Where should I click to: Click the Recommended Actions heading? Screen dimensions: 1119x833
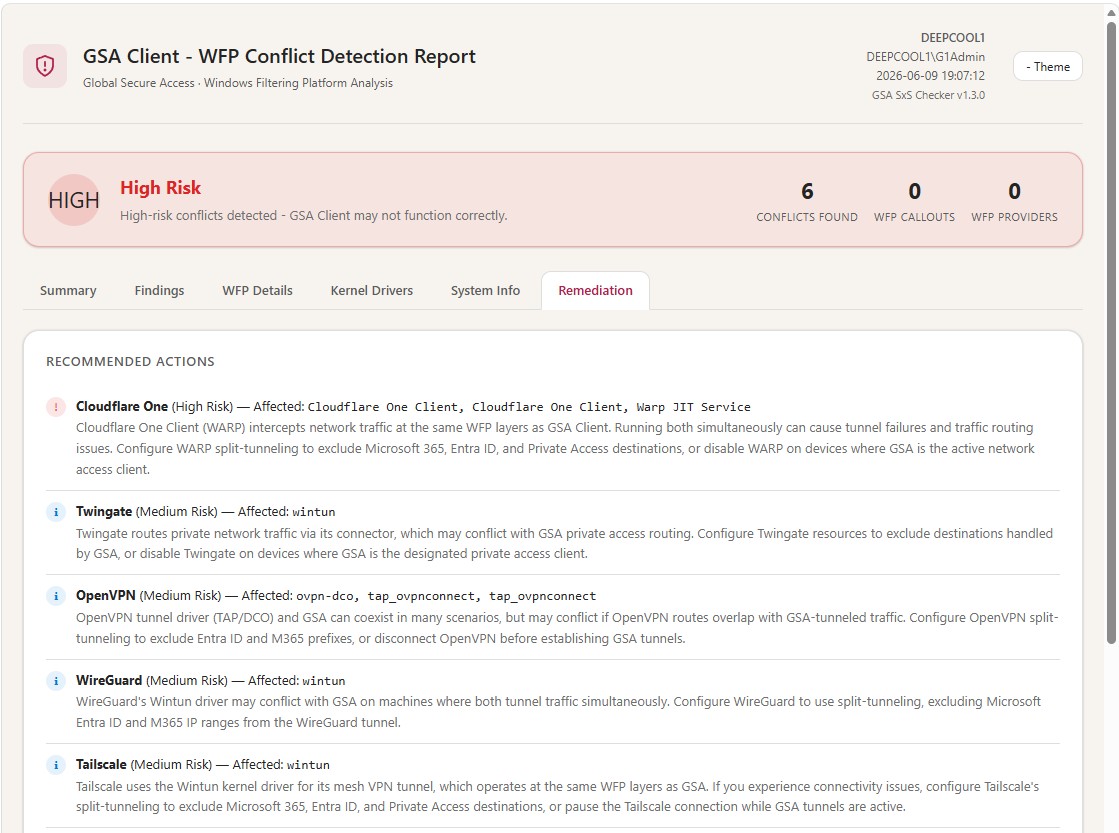click(130, 362)
